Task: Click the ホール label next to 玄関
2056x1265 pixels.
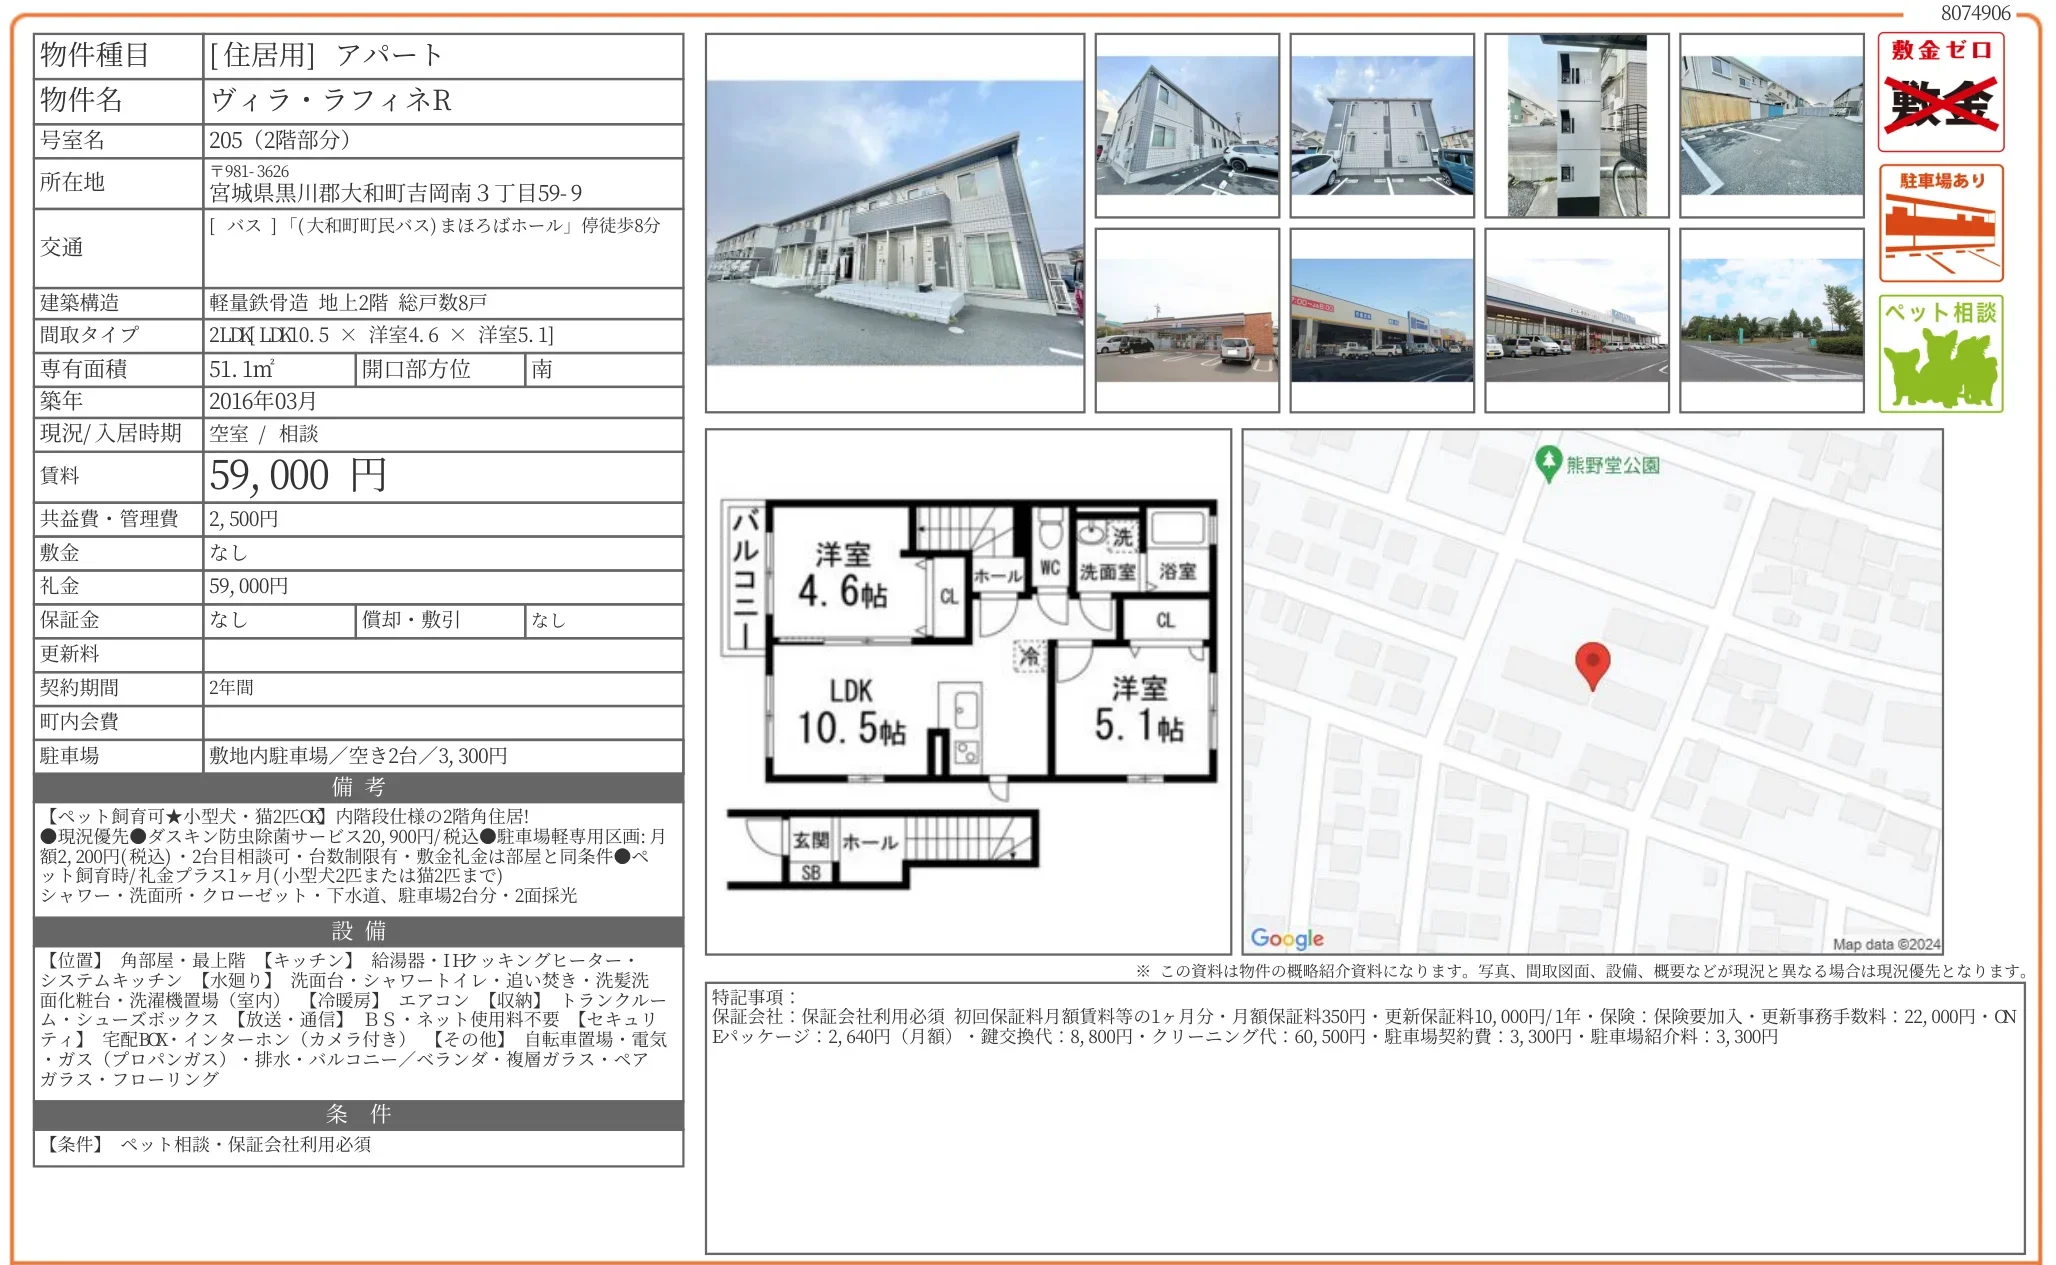Action: [x=869, y=842]
